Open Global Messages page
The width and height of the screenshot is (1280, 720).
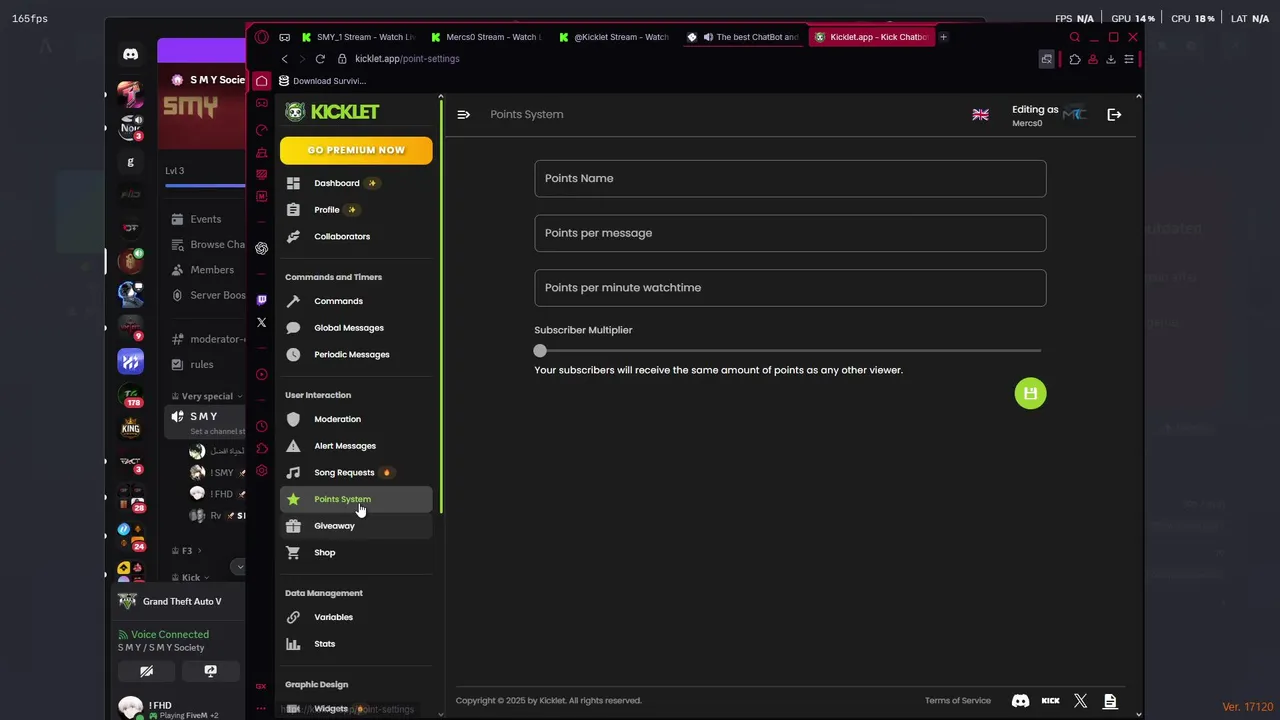pos(356,328)
